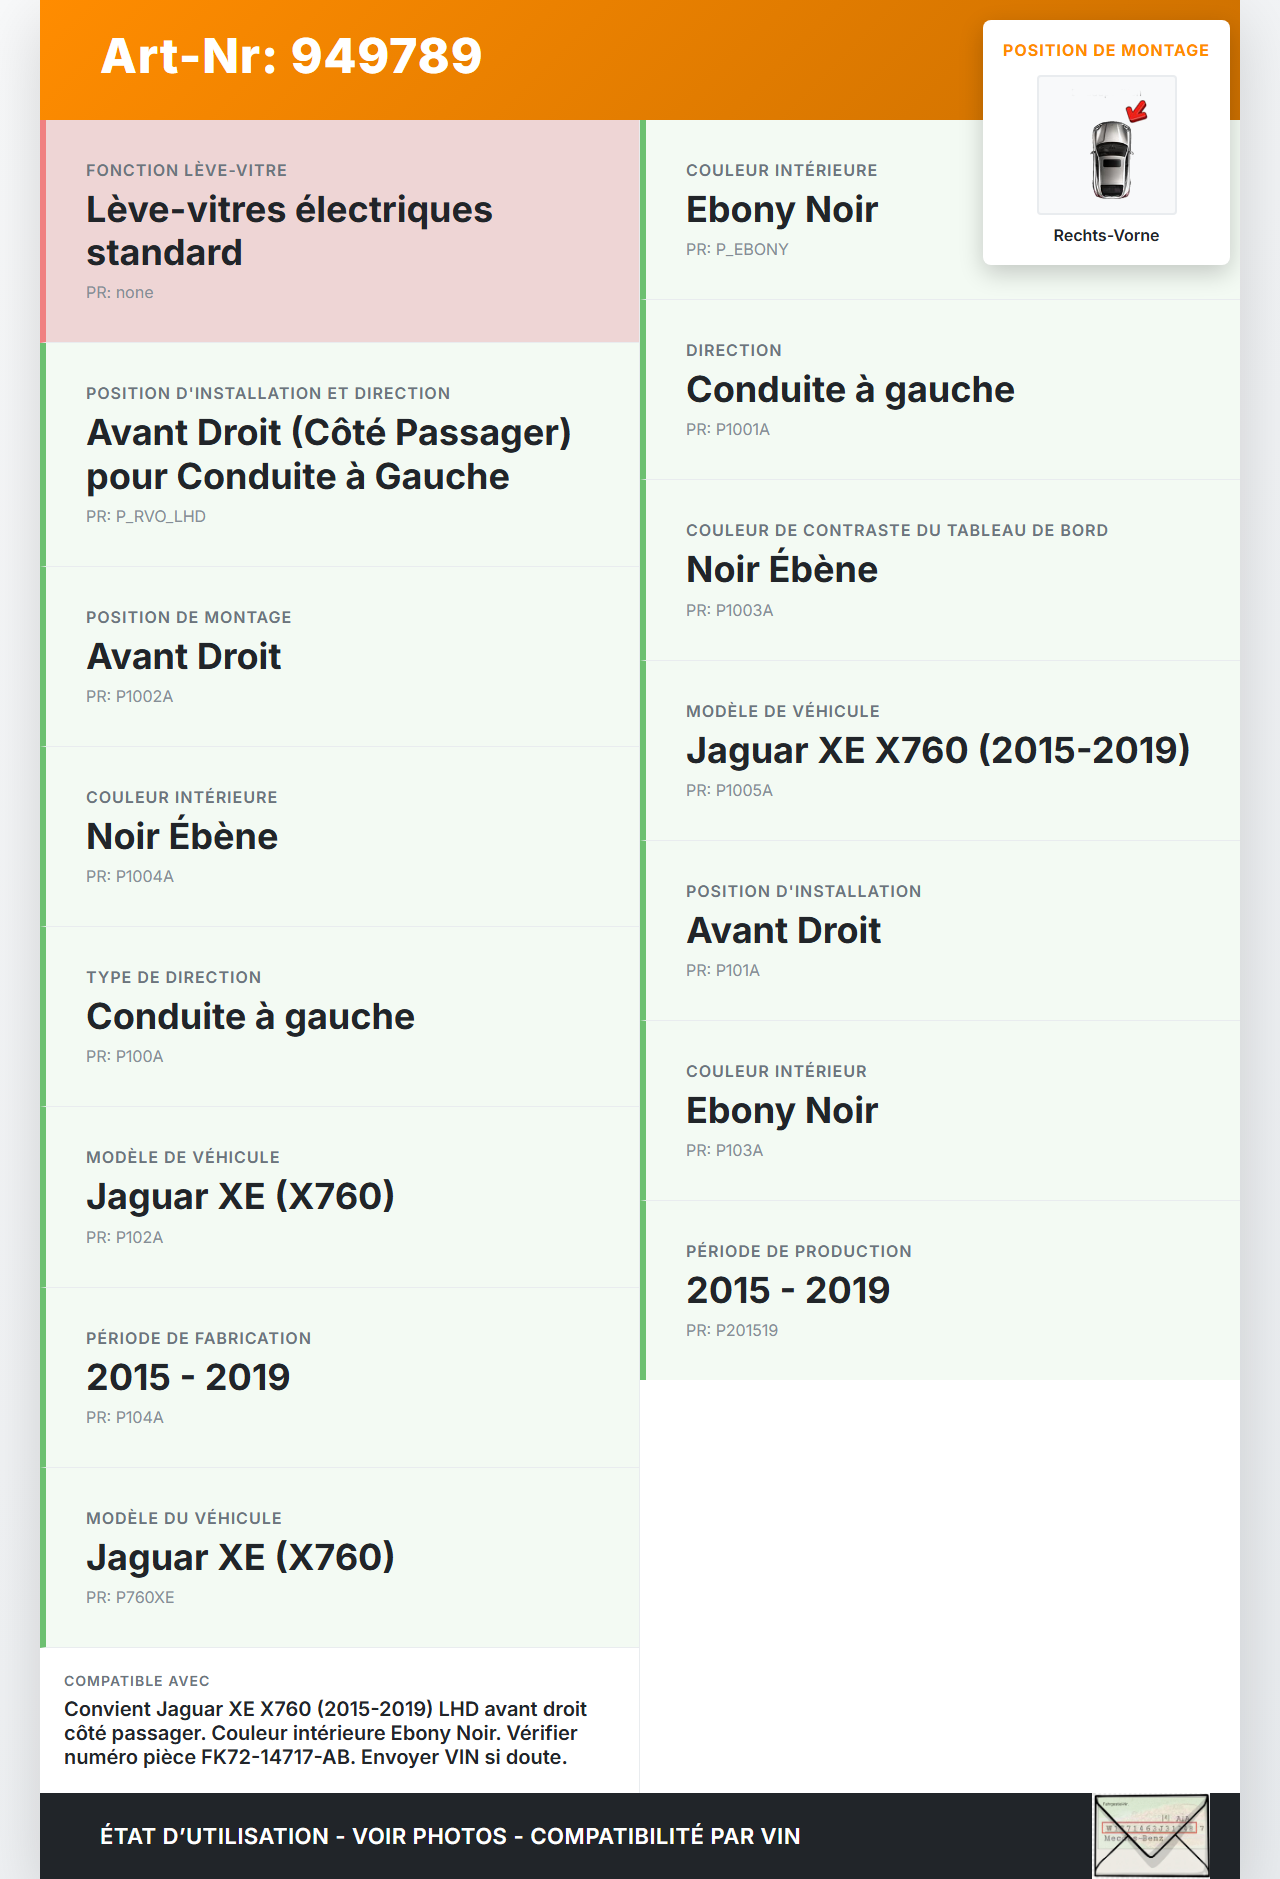Select 'Conduite à gauche' with code P1001A
Screen dimensions: 1280x1879
(850, 390)
